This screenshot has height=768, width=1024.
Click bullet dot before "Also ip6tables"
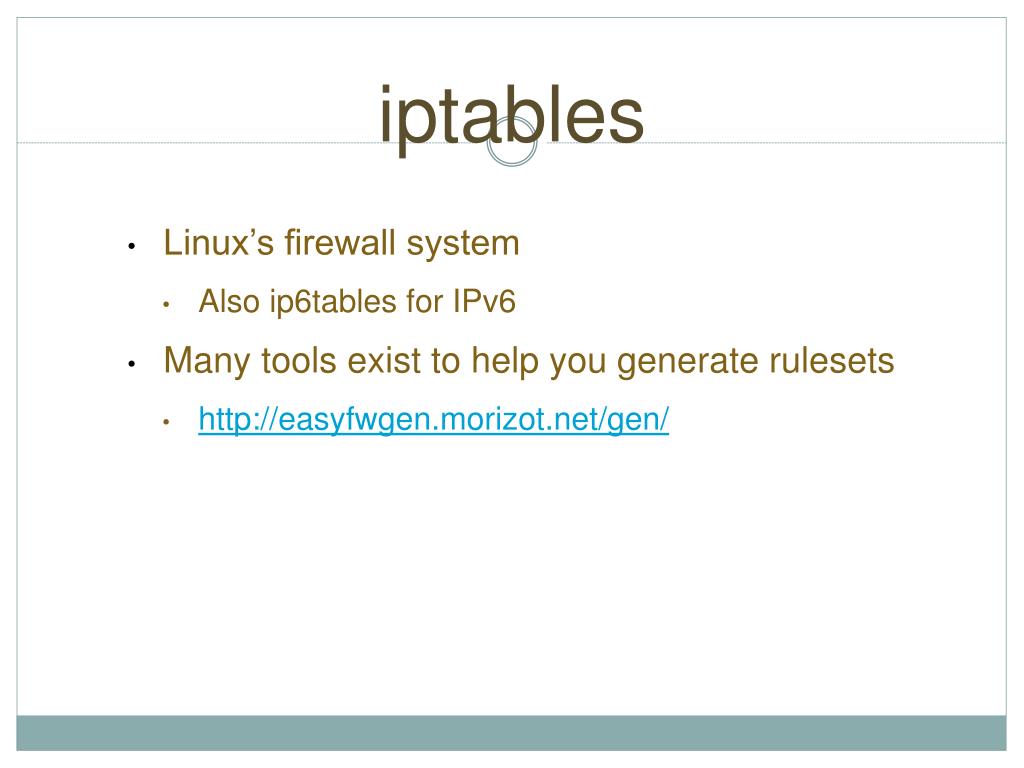coord(167,304)
